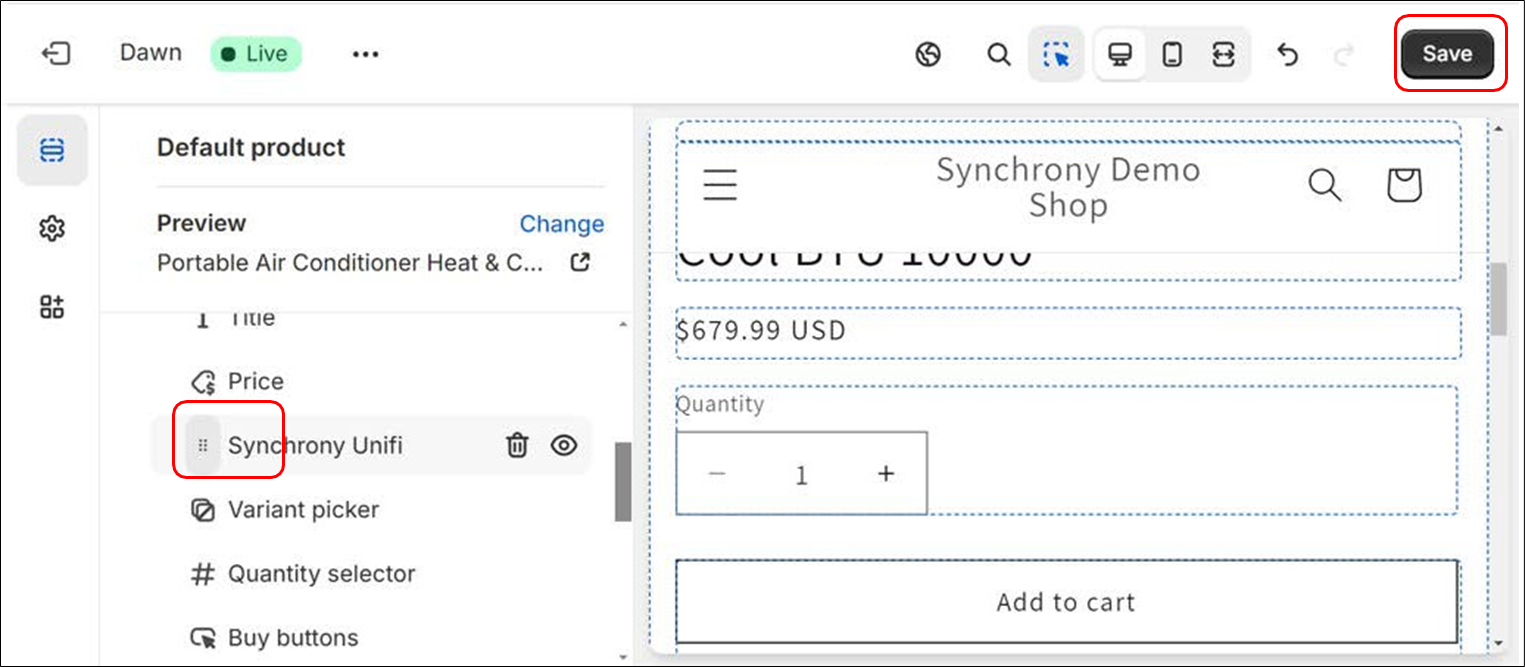The height and width of the screenshot is (667, 1525).
Task: Click the Price block tag icon
Action: click(x=203, y=381)
